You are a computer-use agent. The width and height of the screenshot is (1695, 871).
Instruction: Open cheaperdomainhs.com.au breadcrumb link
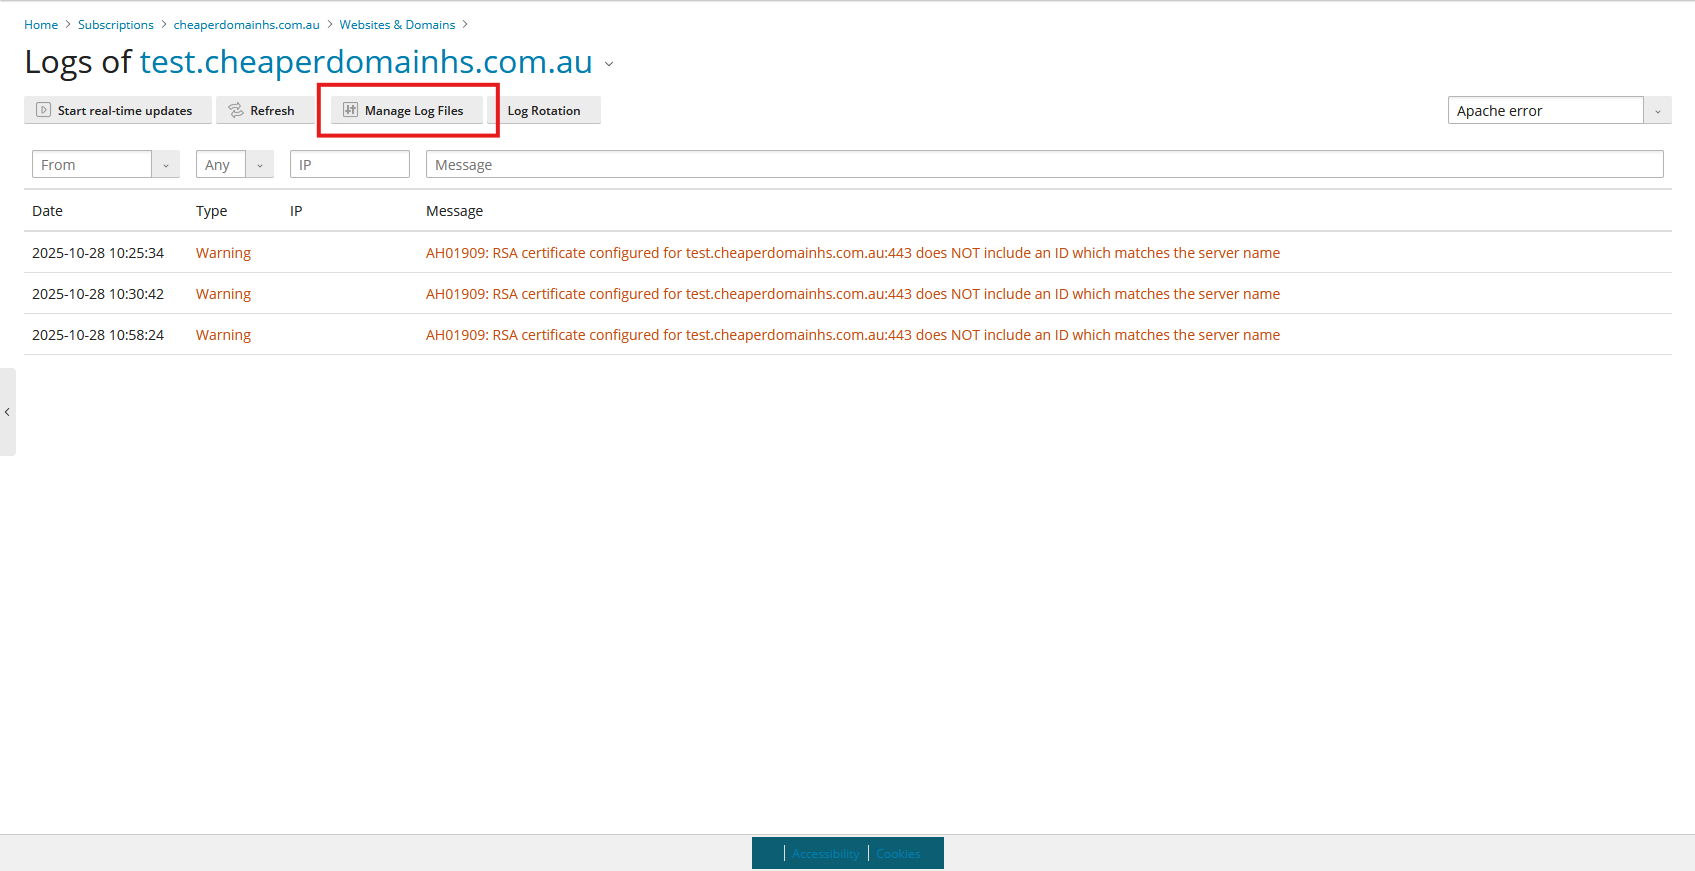coord(246,25)
